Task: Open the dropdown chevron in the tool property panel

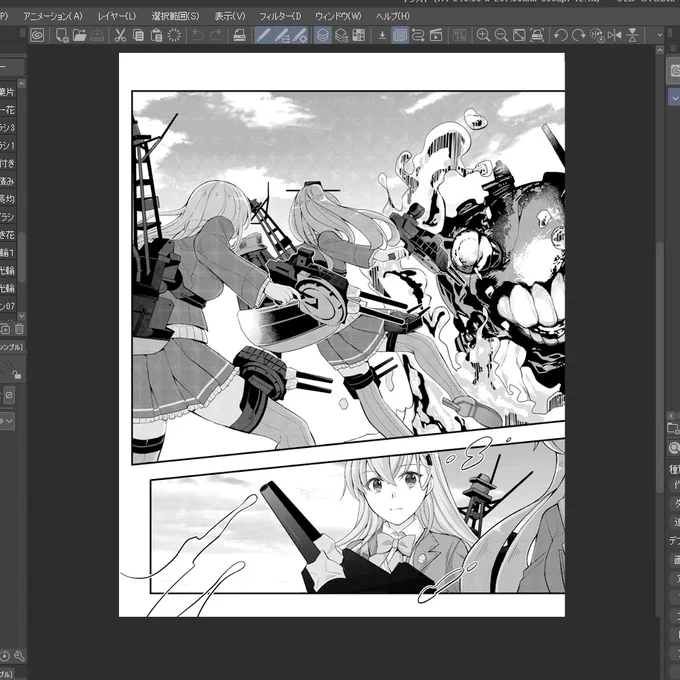Action: point(9,421)
